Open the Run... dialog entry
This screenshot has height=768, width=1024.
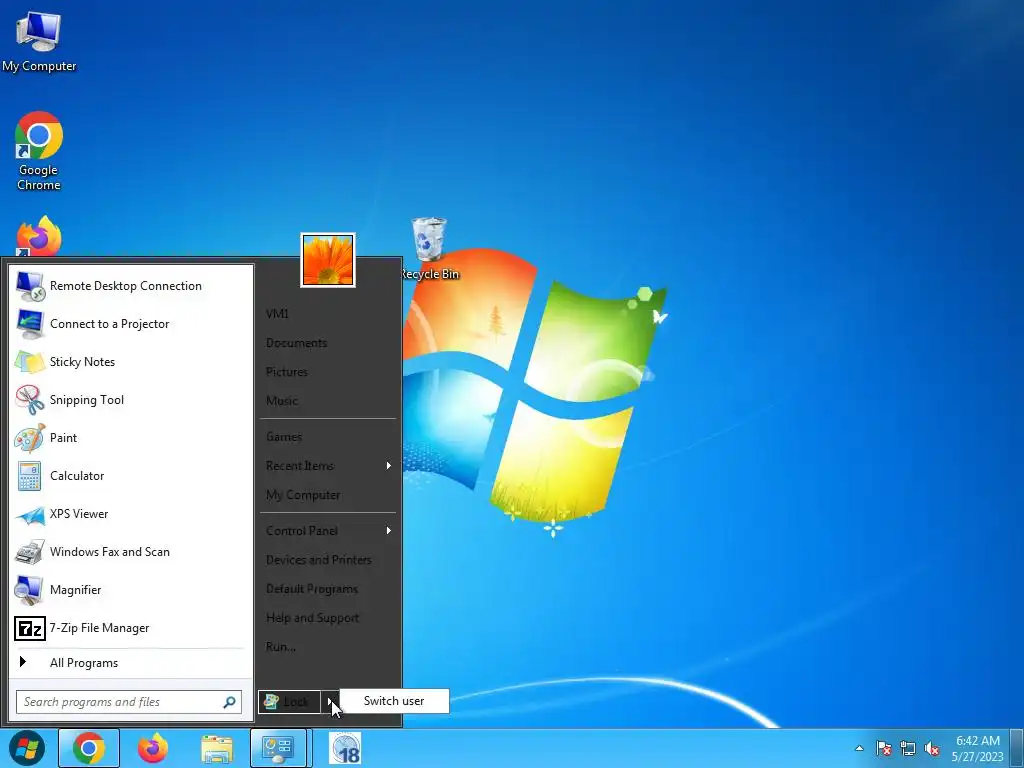tap(281, 647)
